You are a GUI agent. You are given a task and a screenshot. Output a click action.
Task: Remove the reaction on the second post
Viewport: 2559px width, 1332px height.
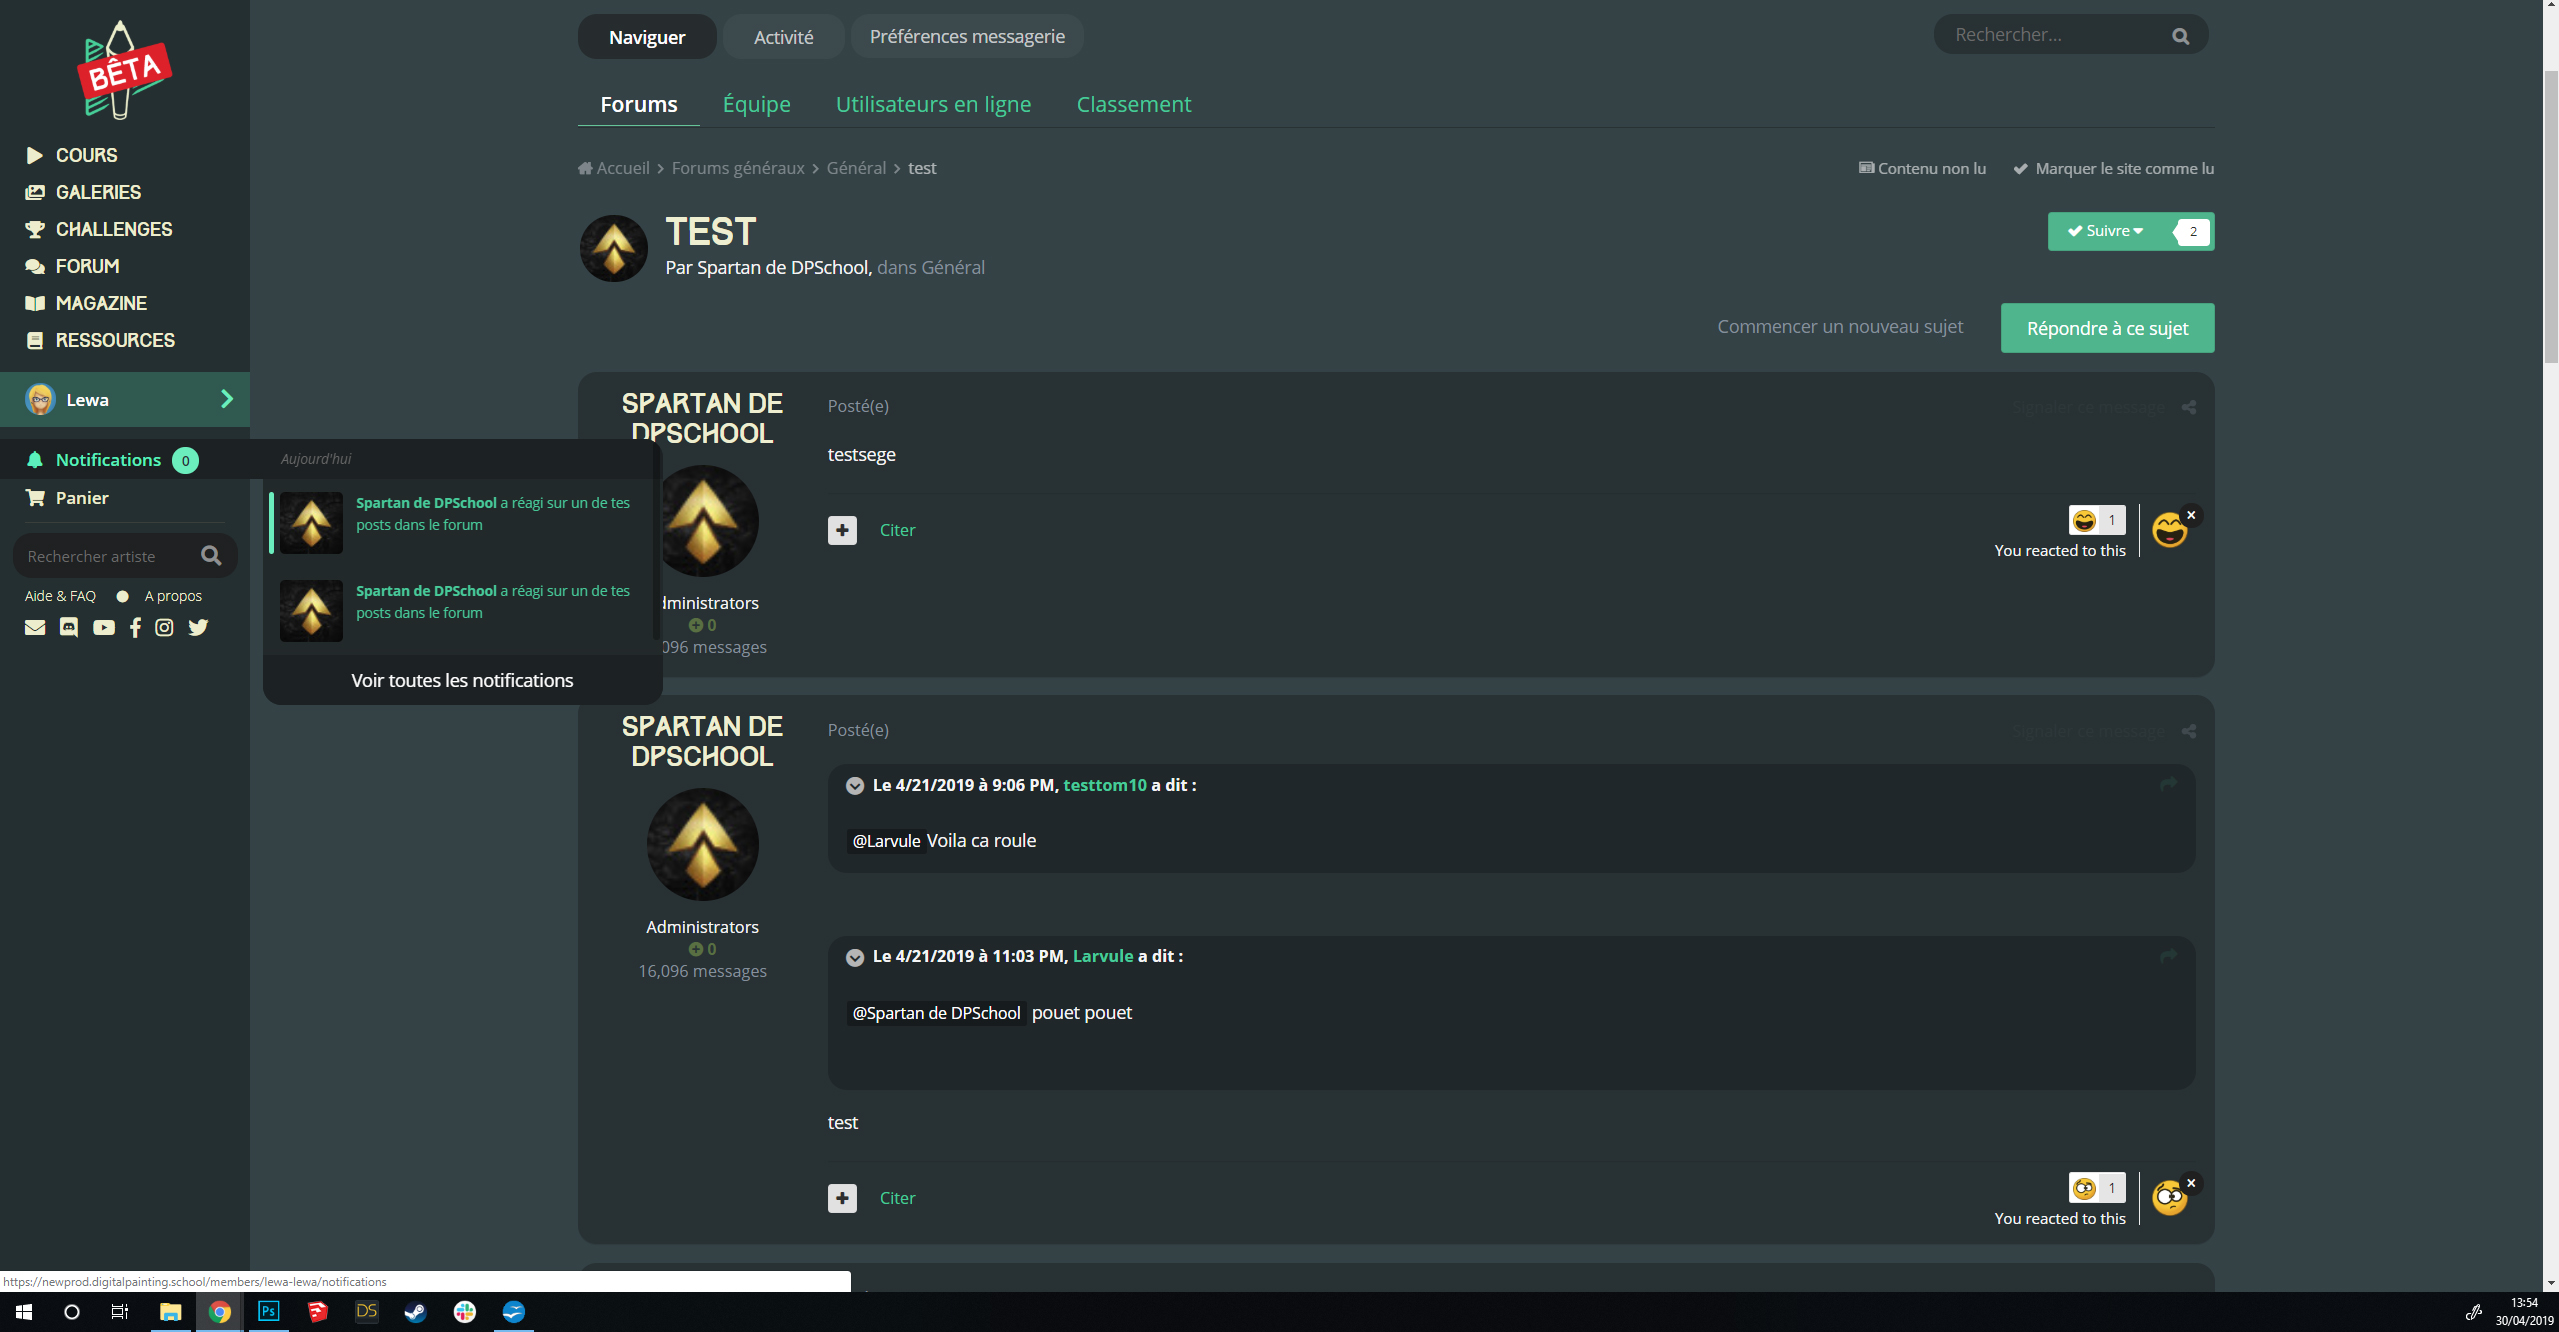tap(2191, 1184)
